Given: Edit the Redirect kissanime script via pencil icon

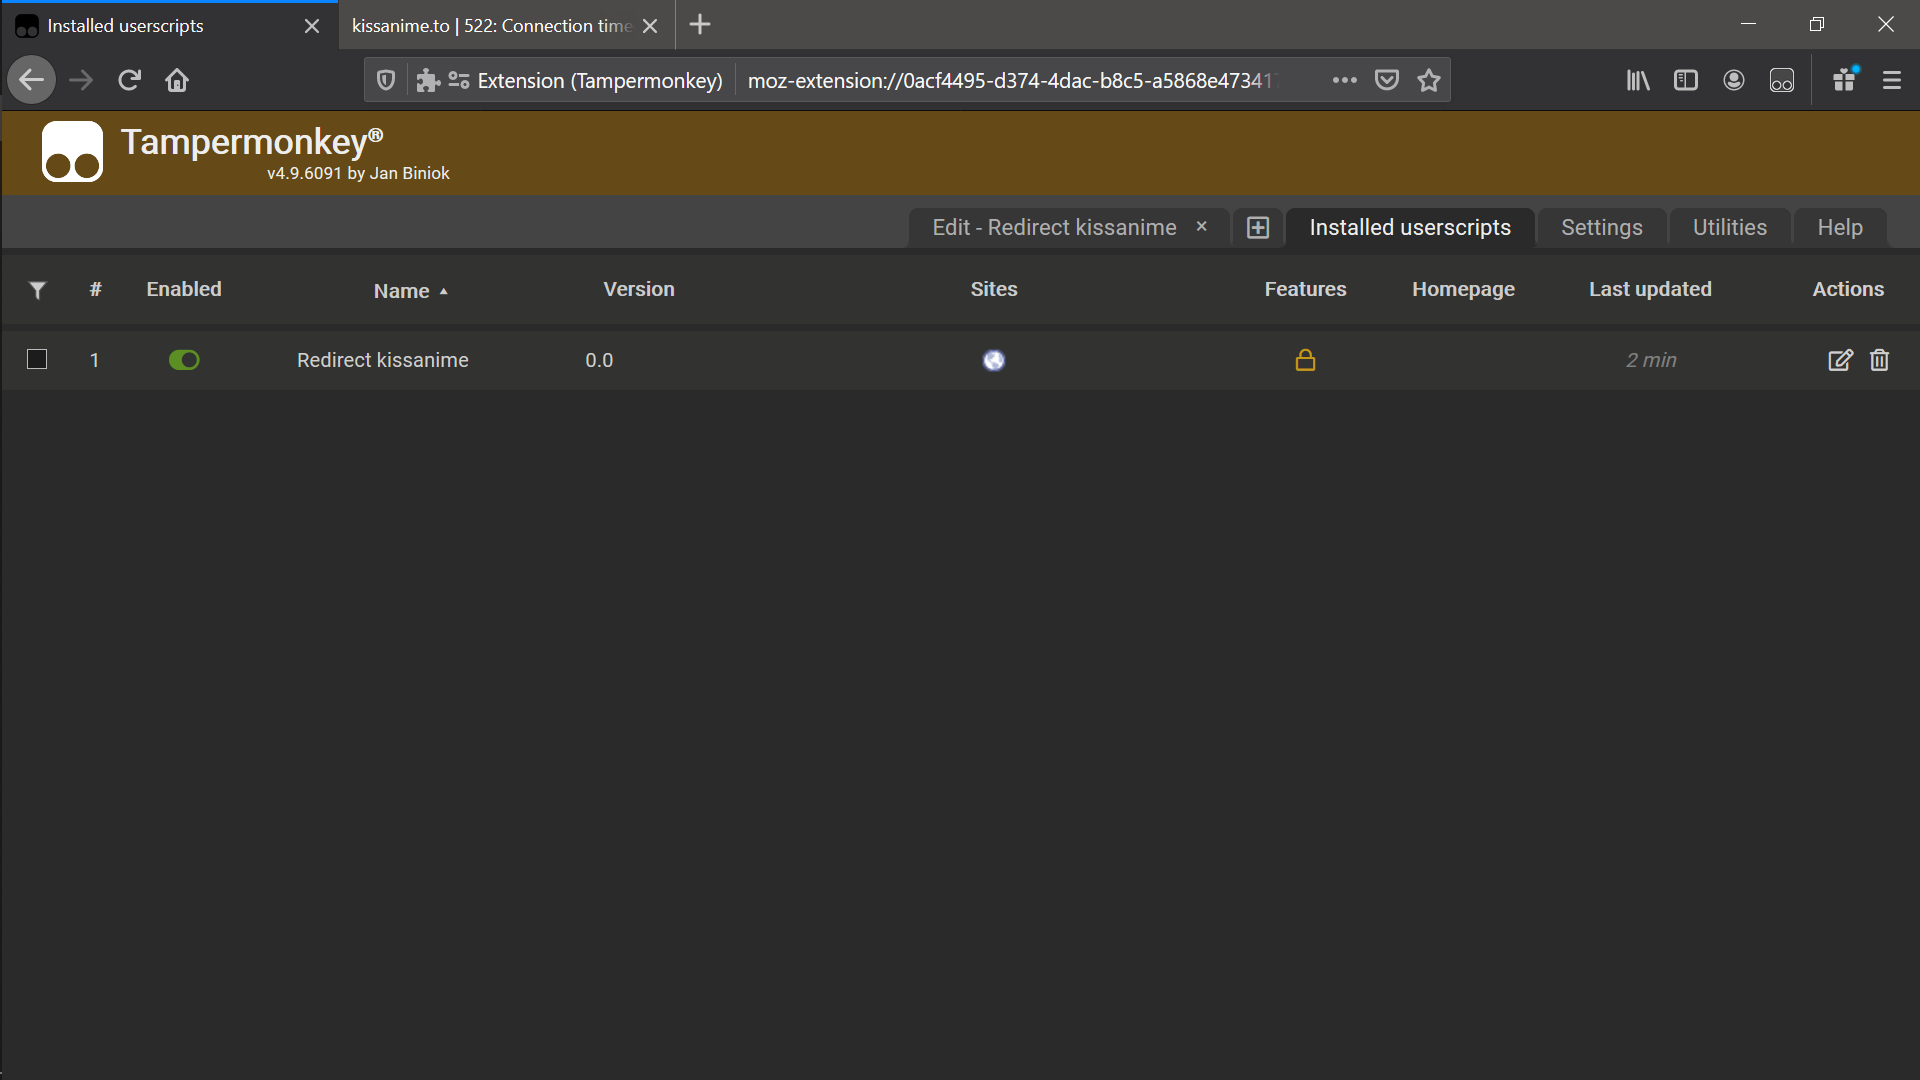Looking at the screenshot, I should click(1840, 360).
